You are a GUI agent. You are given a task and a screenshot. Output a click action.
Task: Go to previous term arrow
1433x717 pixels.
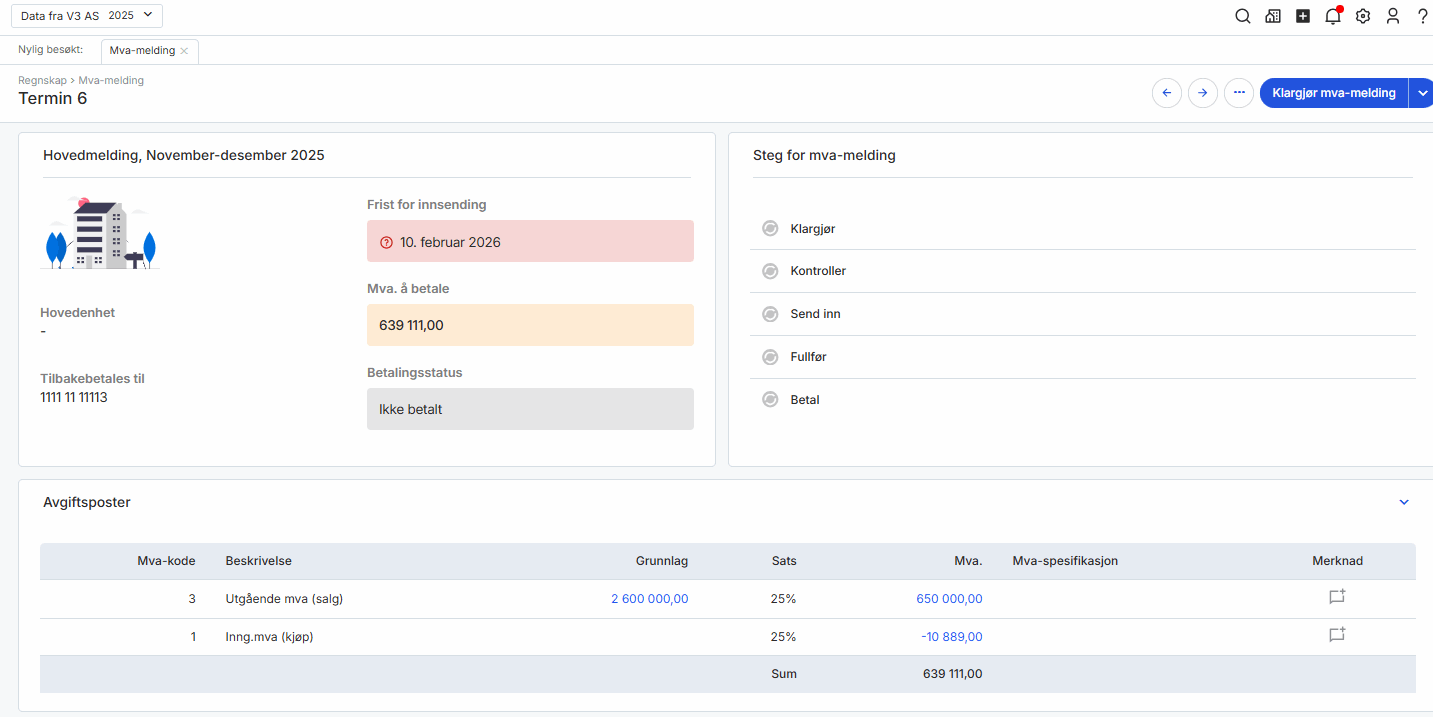(x=1166, y=93)
